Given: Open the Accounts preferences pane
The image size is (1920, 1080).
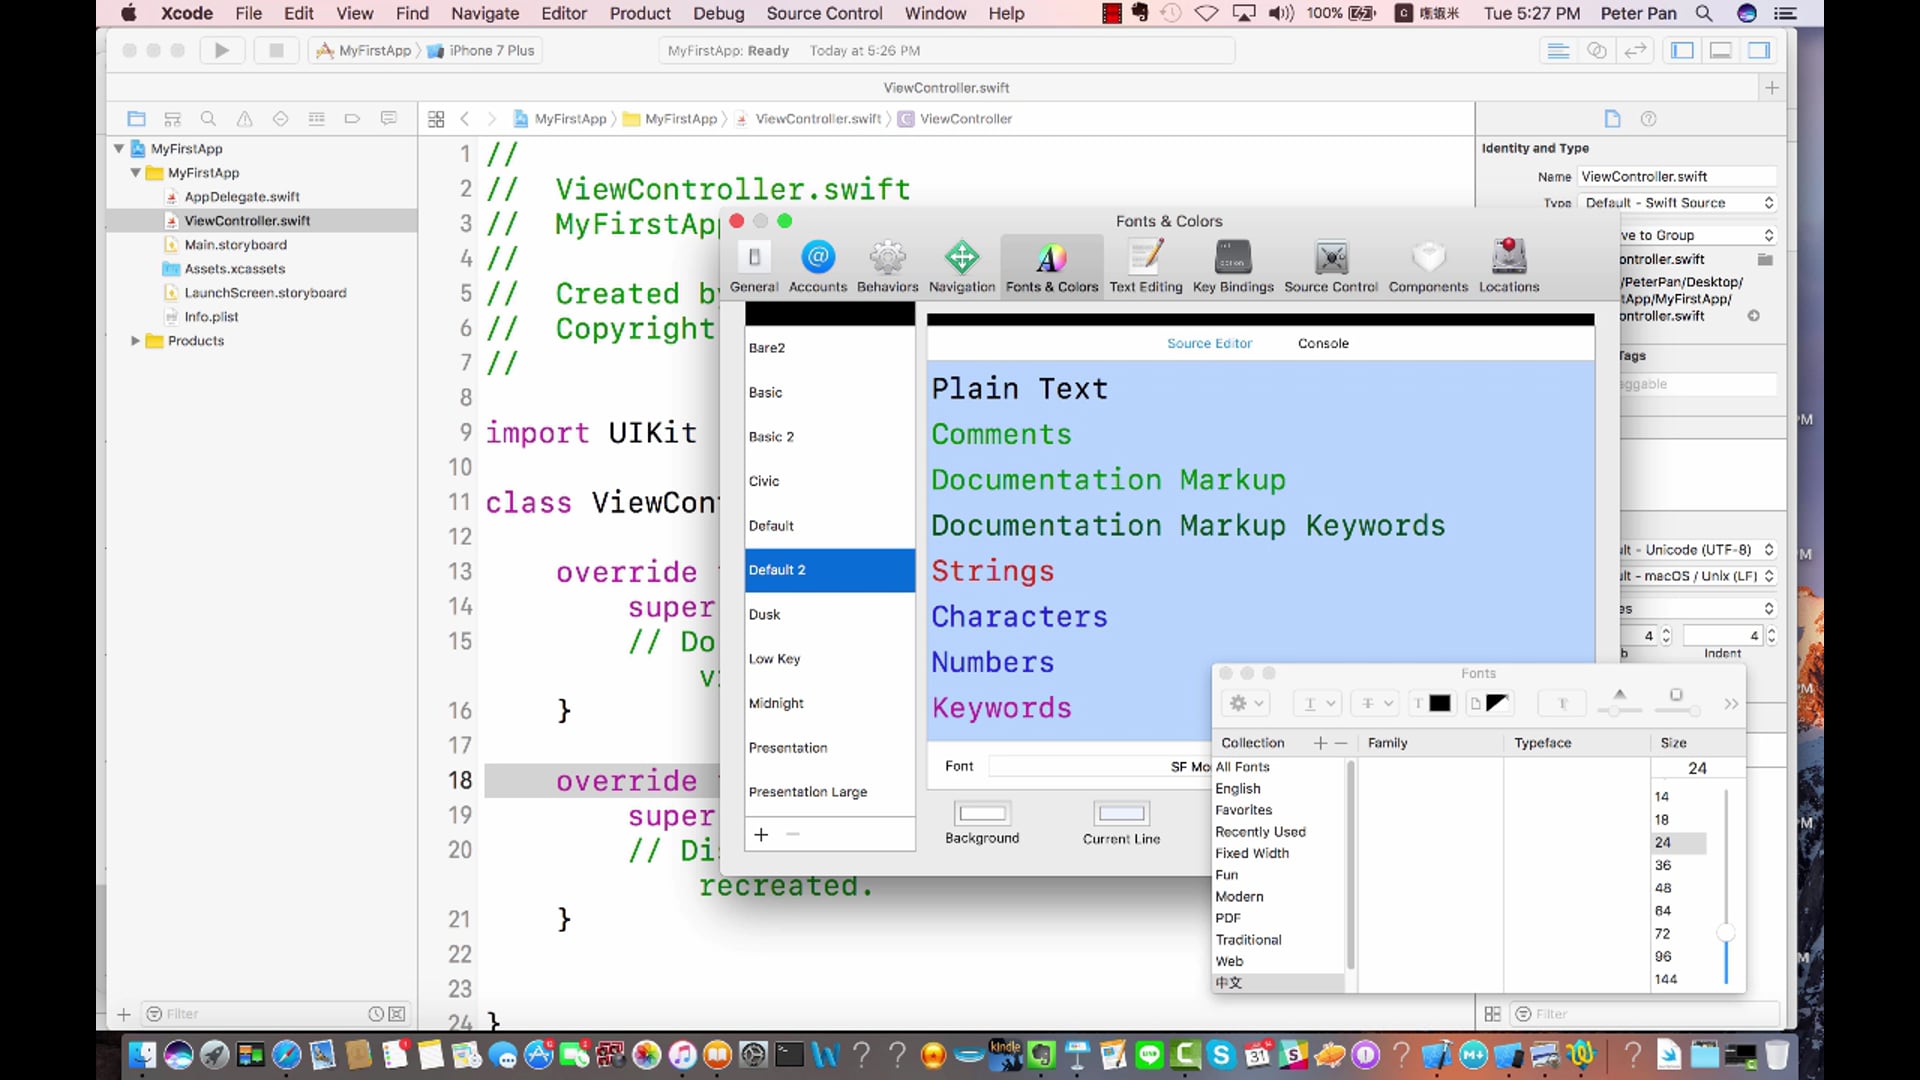Looking at the screenshot, I should click(x=817, y=266).
